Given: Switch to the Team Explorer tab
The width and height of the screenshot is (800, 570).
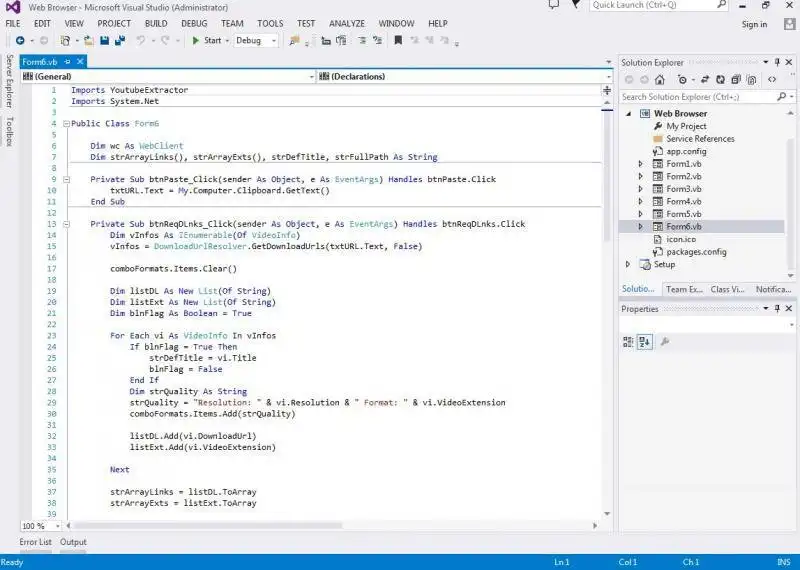Looking at the screenshot, I should (684, 289).
